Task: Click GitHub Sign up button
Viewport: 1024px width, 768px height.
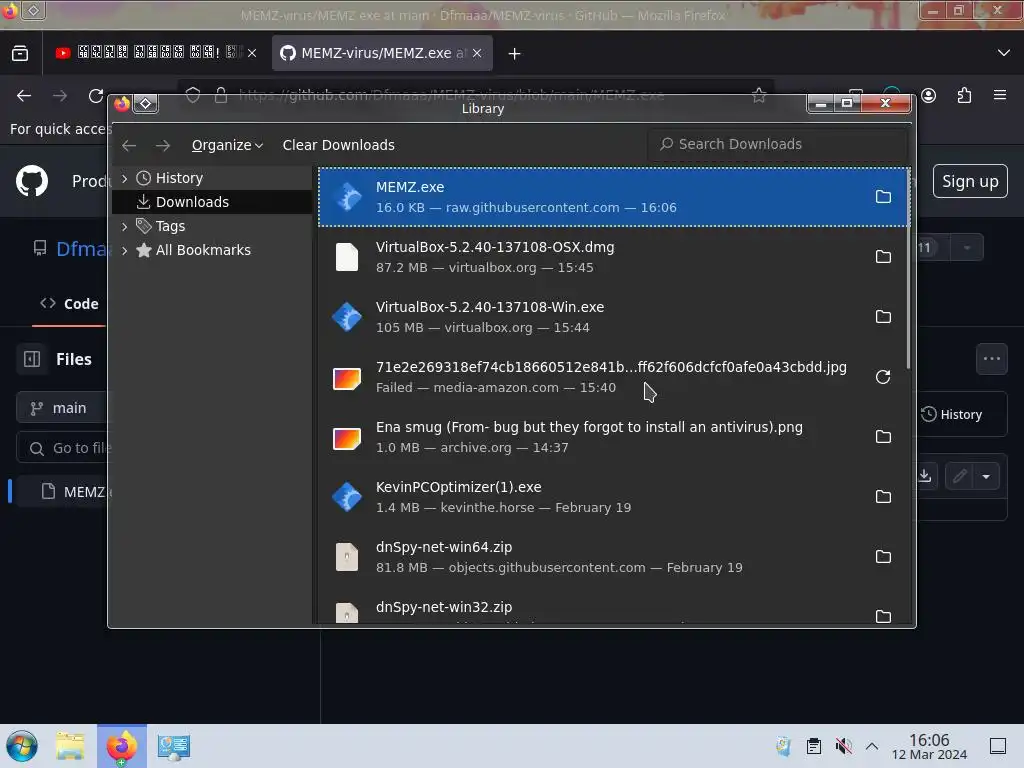Action: [970, 182]
